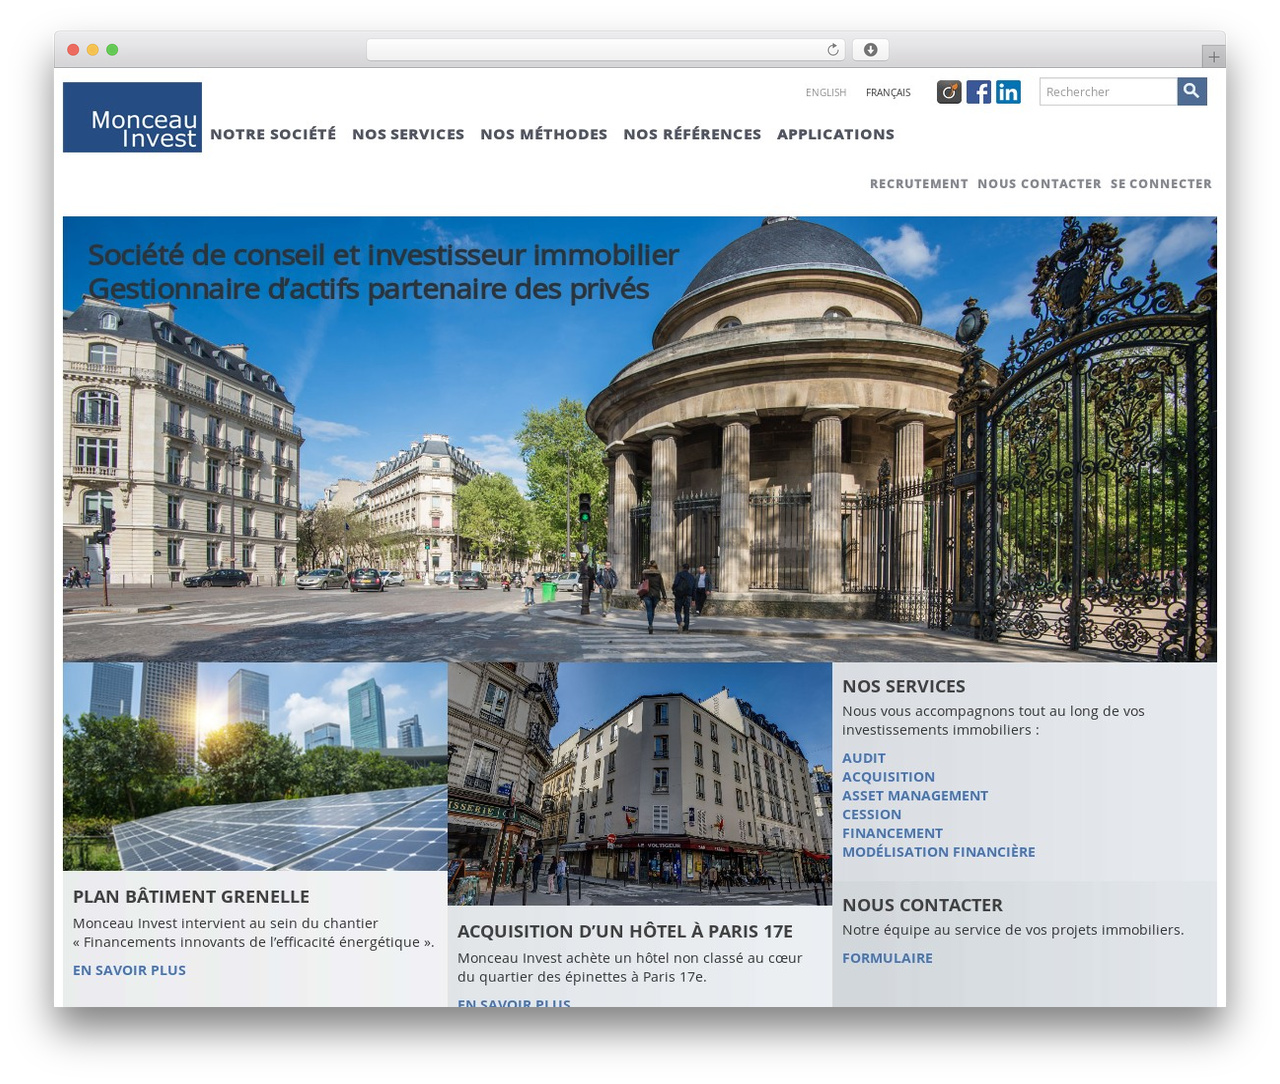Screen dimensions: 1280x1084
Task: Click En savoir plus under Plan Bâtiment Grenelle
Action: click(x=129, y=970)
